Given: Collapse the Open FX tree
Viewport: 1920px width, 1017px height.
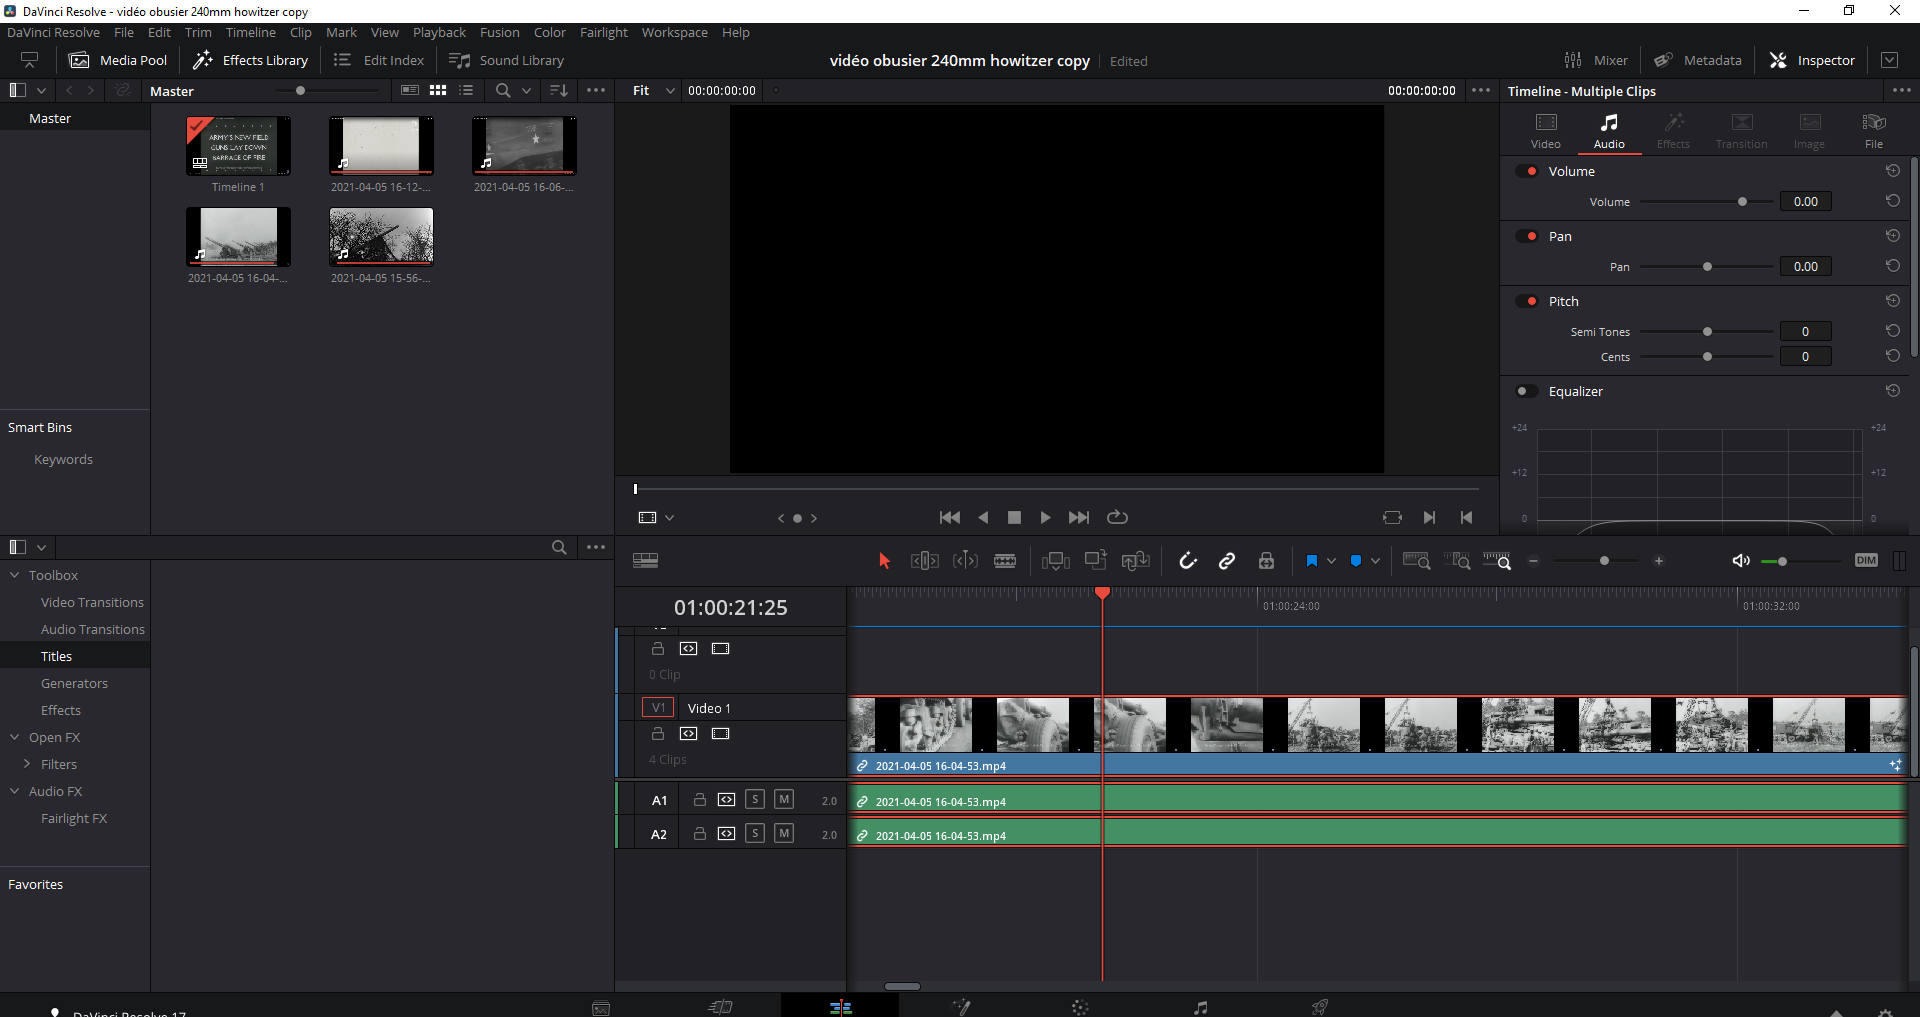Looking at the screenshot, I should click(15, 737).
